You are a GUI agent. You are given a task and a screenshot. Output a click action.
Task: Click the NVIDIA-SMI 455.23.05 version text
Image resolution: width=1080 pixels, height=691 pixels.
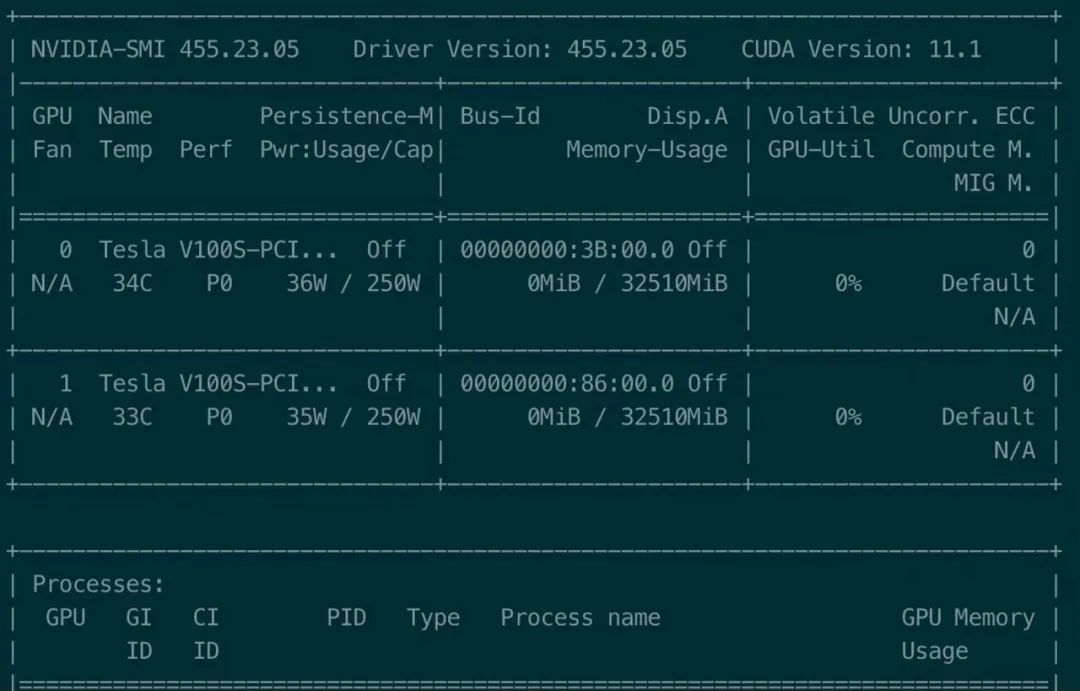(165, 49)
